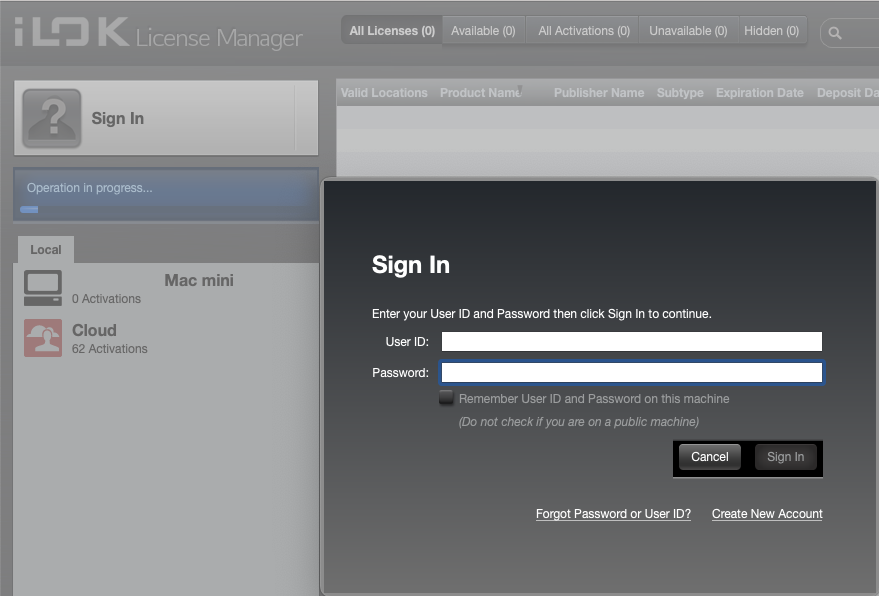Click the user account question mark icon

[52, 118]
